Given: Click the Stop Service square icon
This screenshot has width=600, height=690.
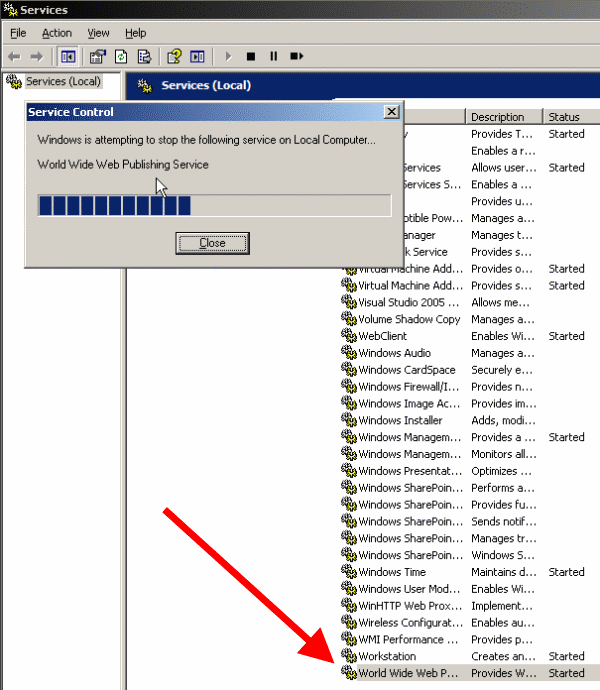Looking at the screenshot, I should tap(251, 56).
